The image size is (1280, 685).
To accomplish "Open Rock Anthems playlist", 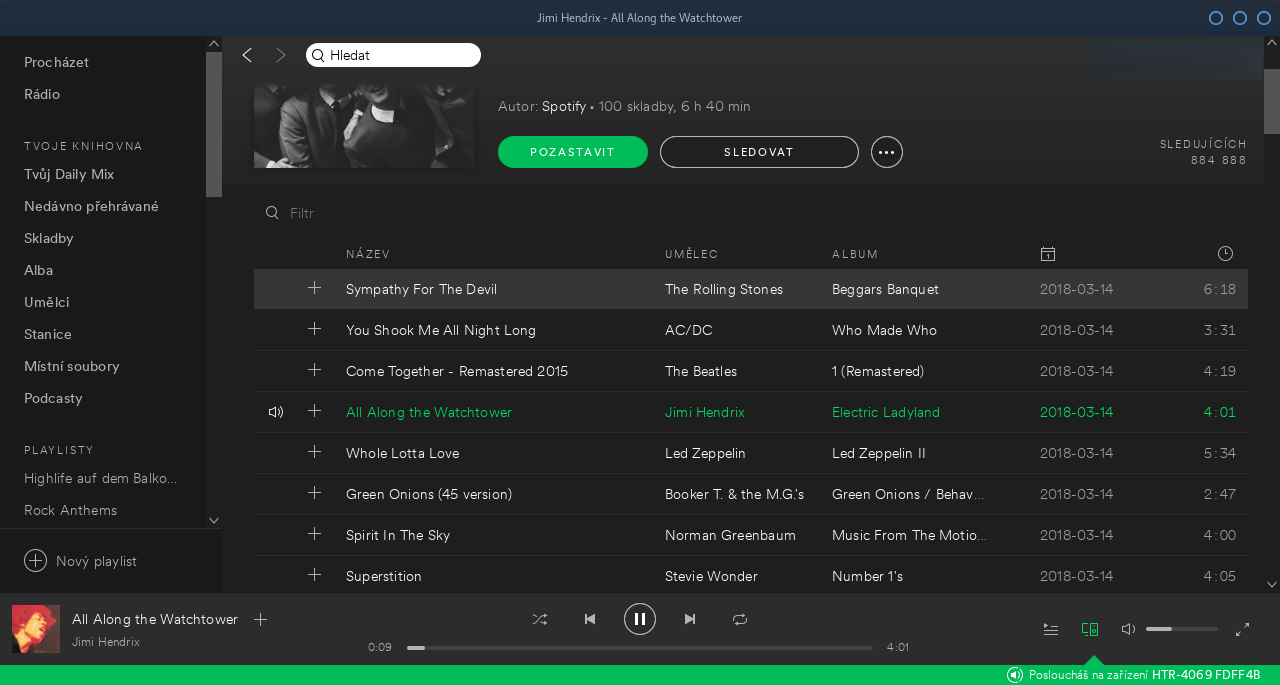I will [71, 510].
